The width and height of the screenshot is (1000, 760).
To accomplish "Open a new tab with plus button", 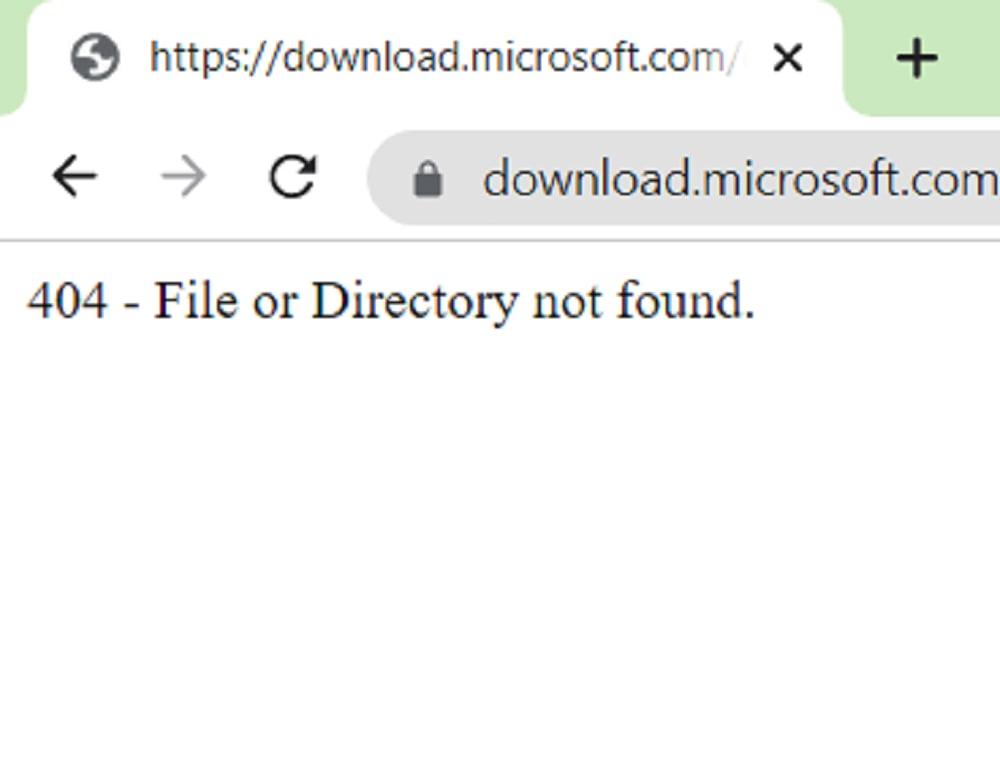I will click(x=917, y=58).
